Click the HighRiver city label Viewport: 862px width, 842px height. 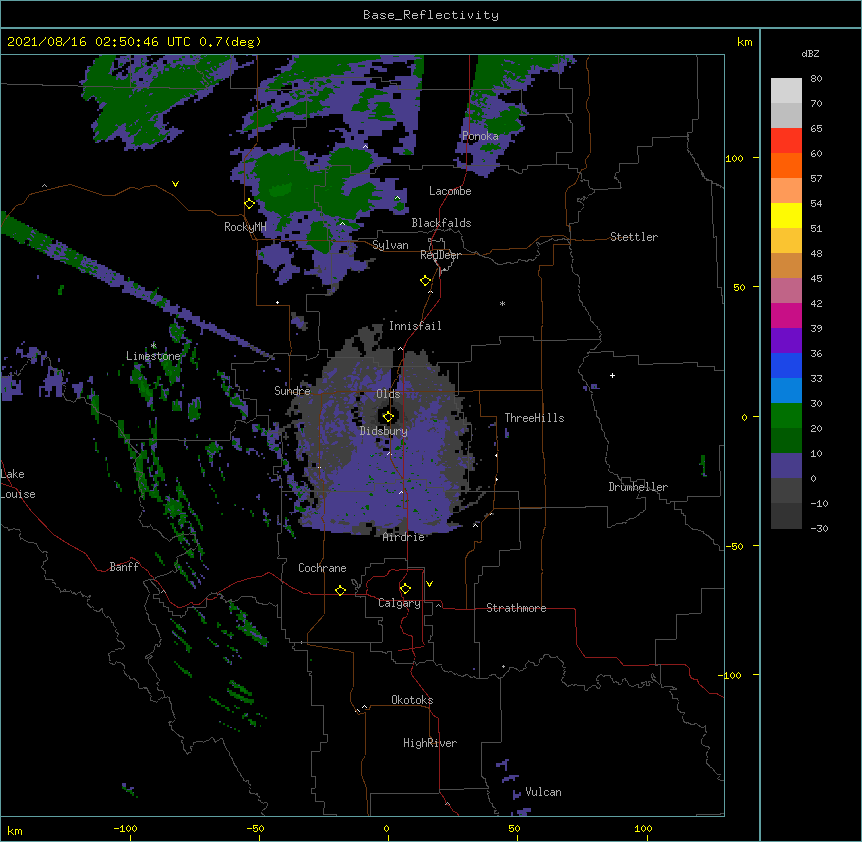[430, 743]
